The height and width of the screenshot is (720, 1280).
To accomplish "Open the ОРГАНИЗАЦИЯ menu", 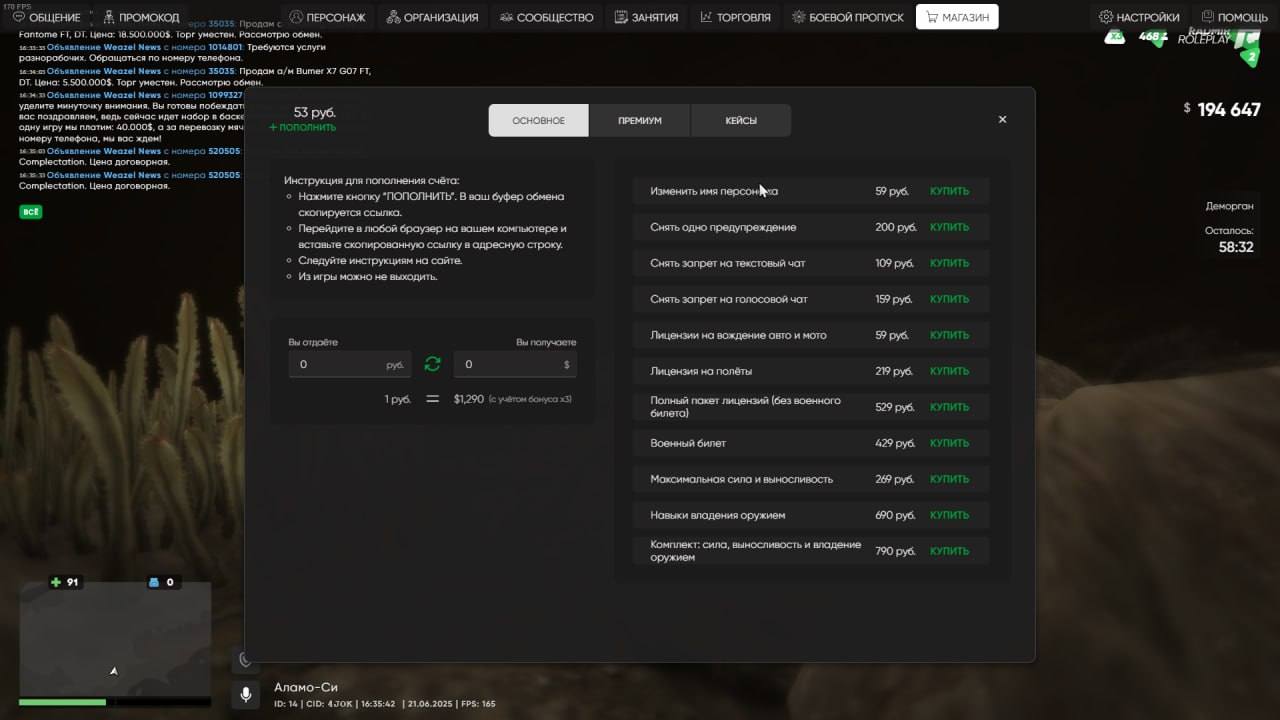I will point(432,17).
